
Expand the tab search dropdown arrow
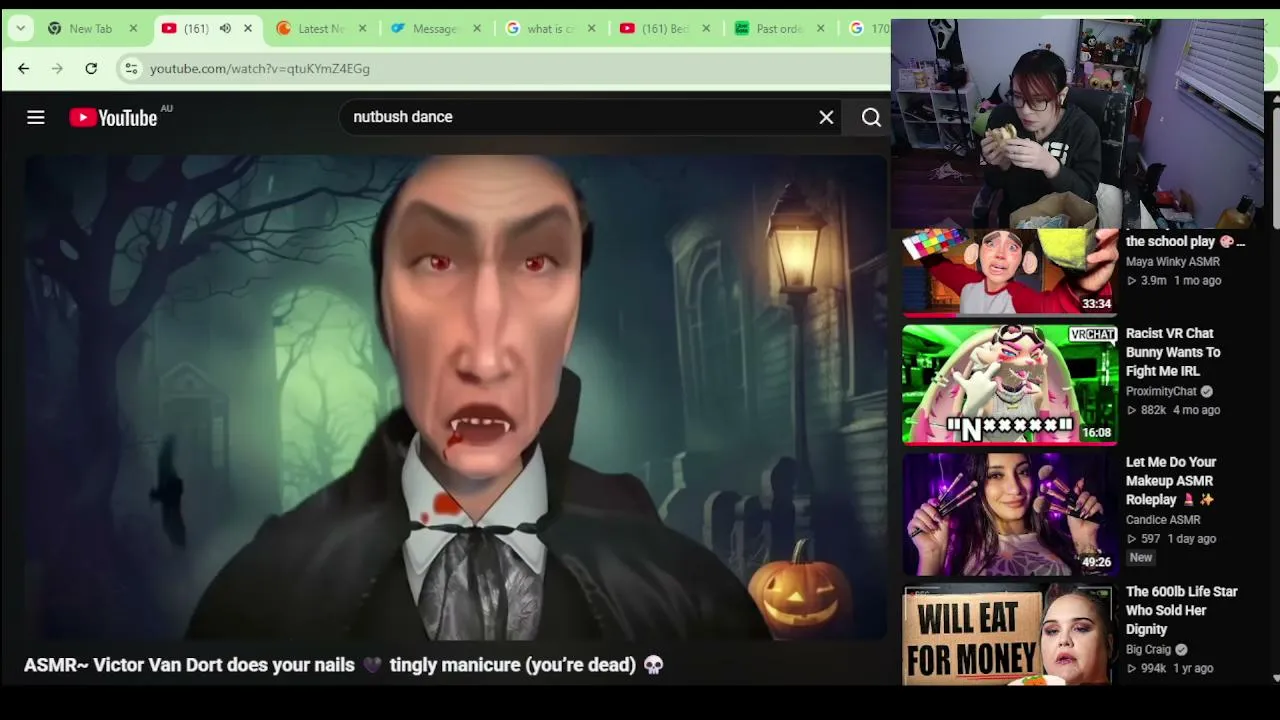[x=20, y=28]
